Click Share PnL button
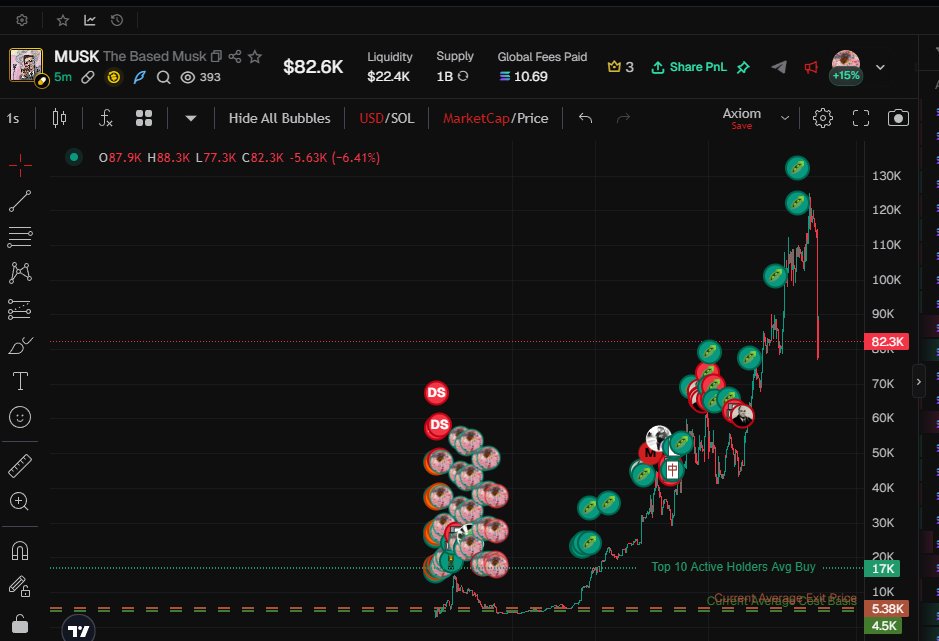939x641 pixels. (x=689, y=67)
